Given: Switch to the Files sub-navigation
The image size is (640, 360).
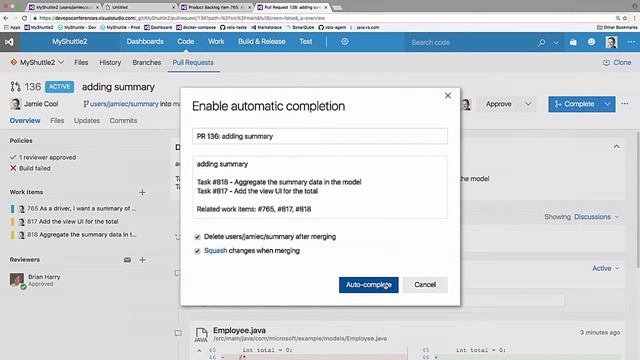Looking at the screenshot, I should (x=81, y=62).
